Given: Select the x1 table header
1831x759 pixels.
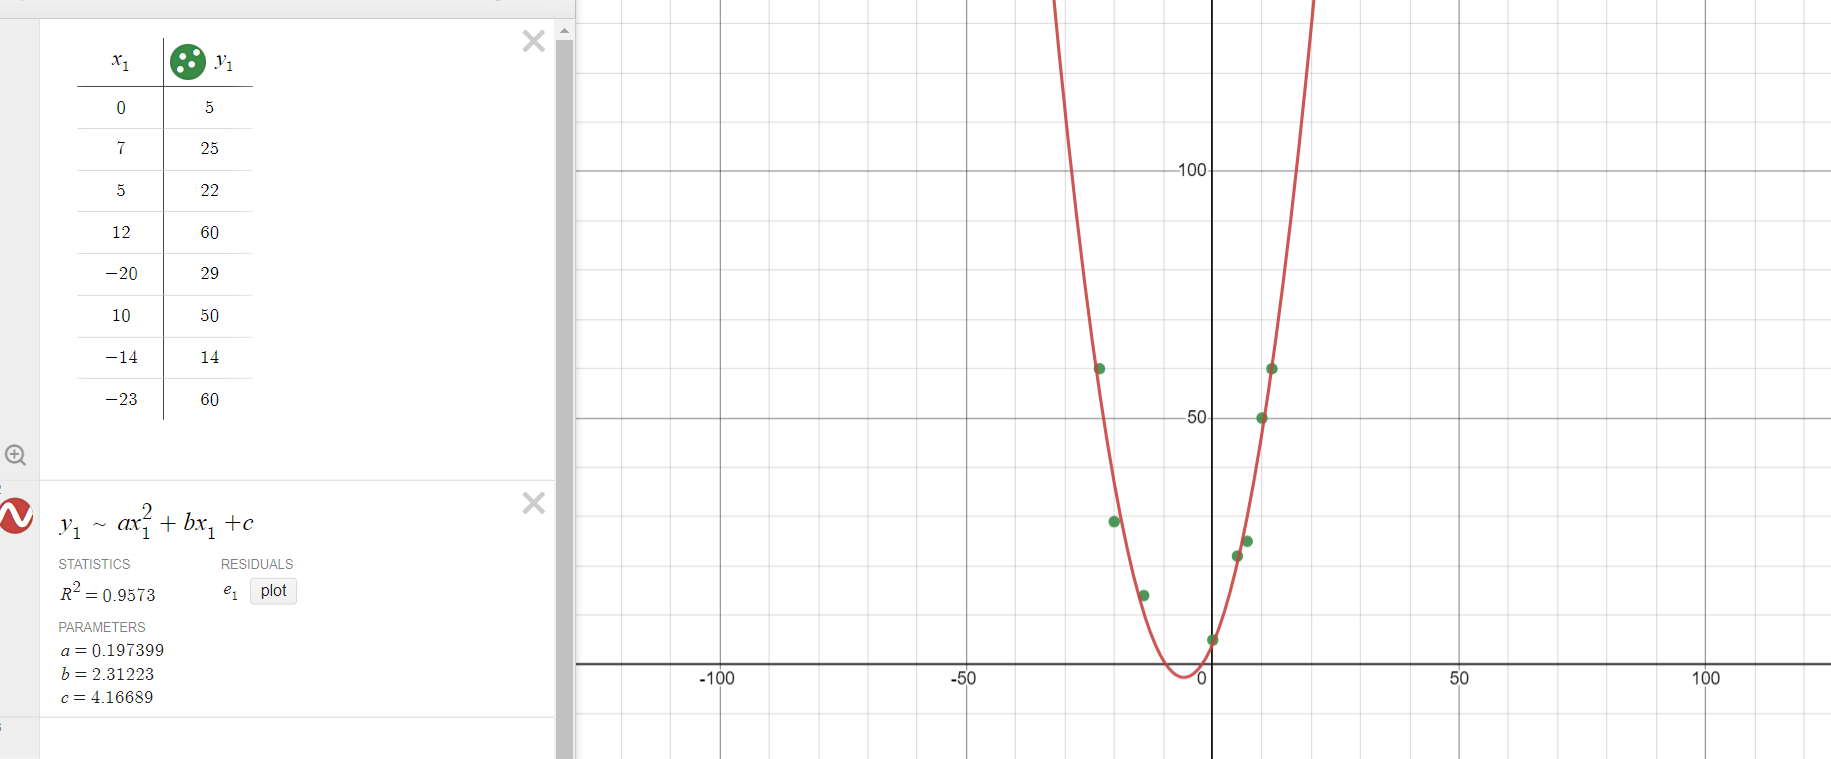Looking at the screenshot, I should coord(120,62).
